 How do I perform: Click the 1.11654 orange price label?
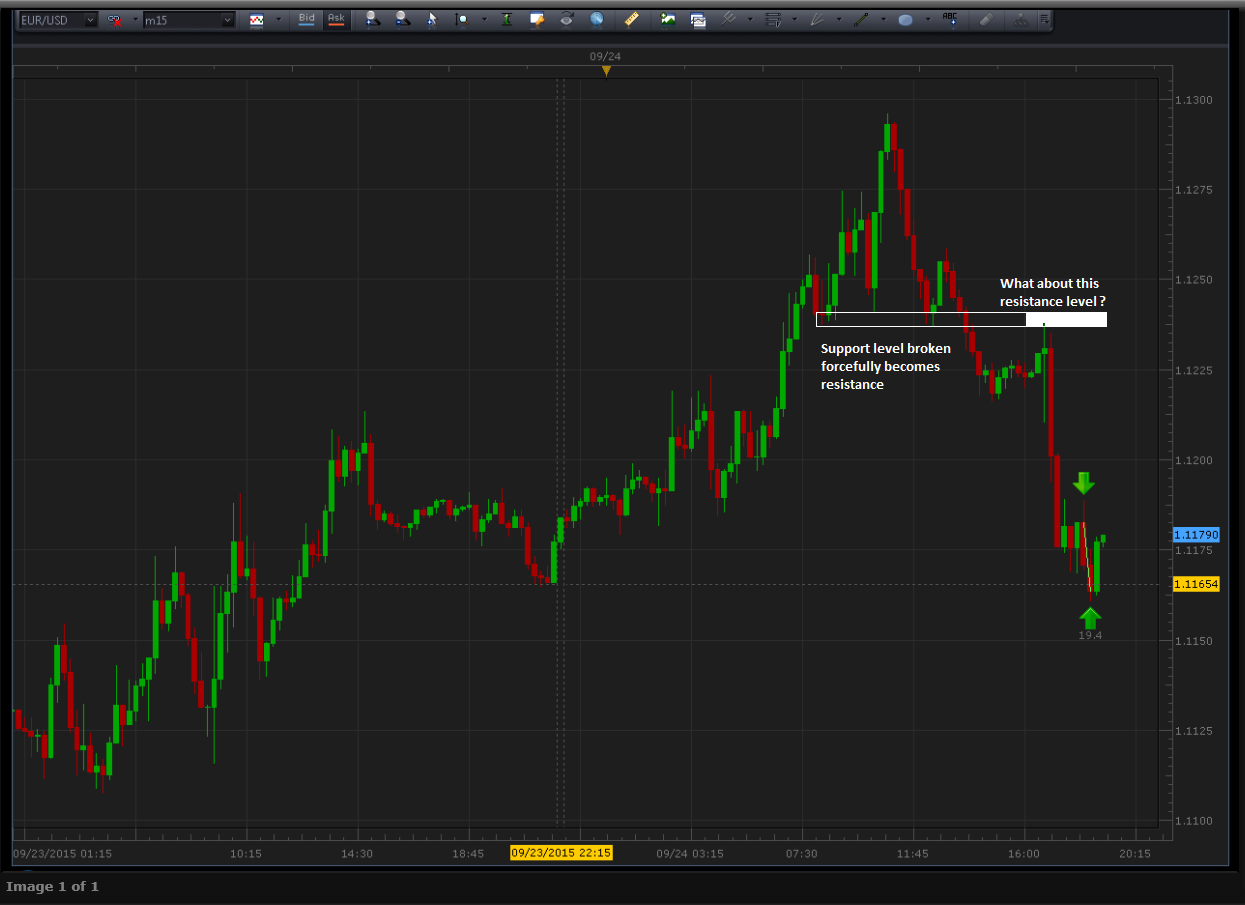[x=1196, y=584]
